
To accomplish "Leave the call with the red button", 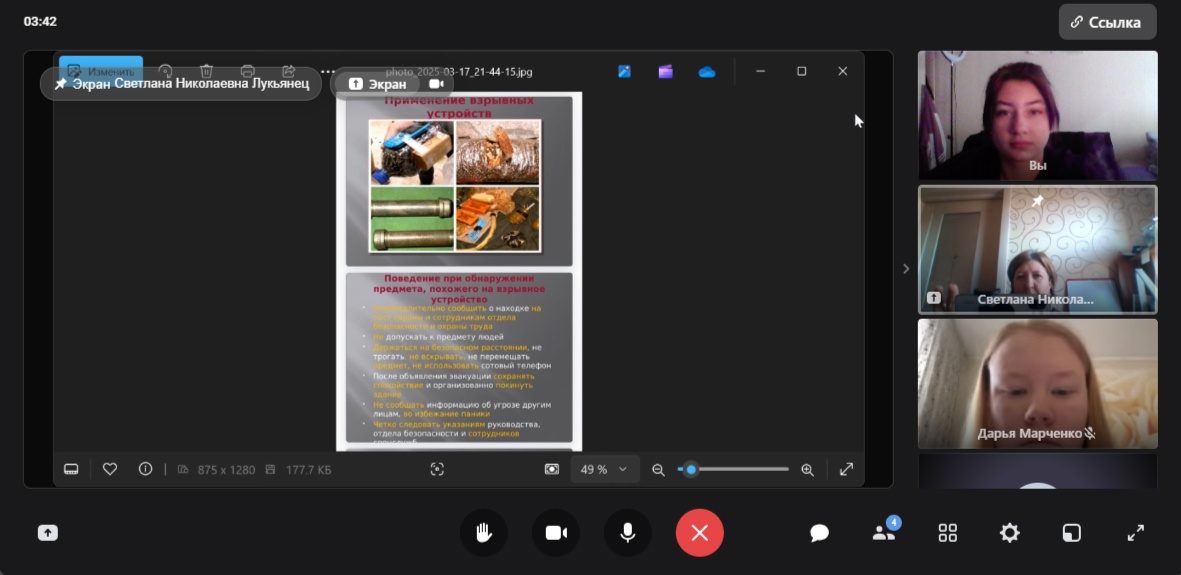I will (700, 533).
